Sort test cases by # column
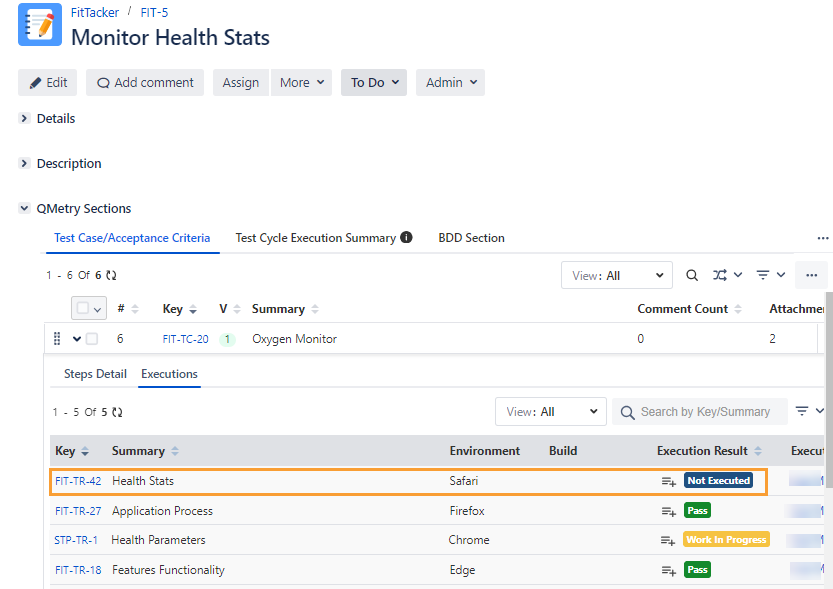 click(x=135, y=309)
